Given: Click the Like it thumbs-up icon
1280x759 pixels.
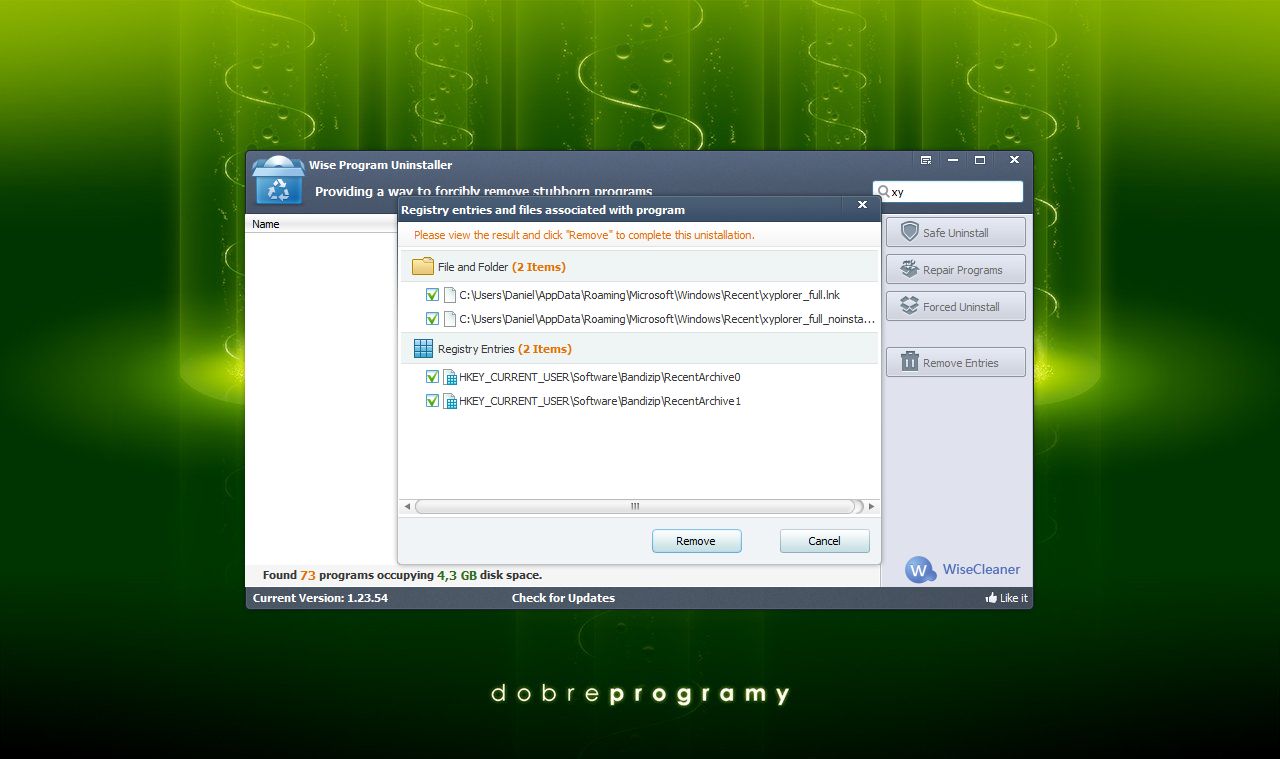Looking at the screenshot, I should [991, 598].
